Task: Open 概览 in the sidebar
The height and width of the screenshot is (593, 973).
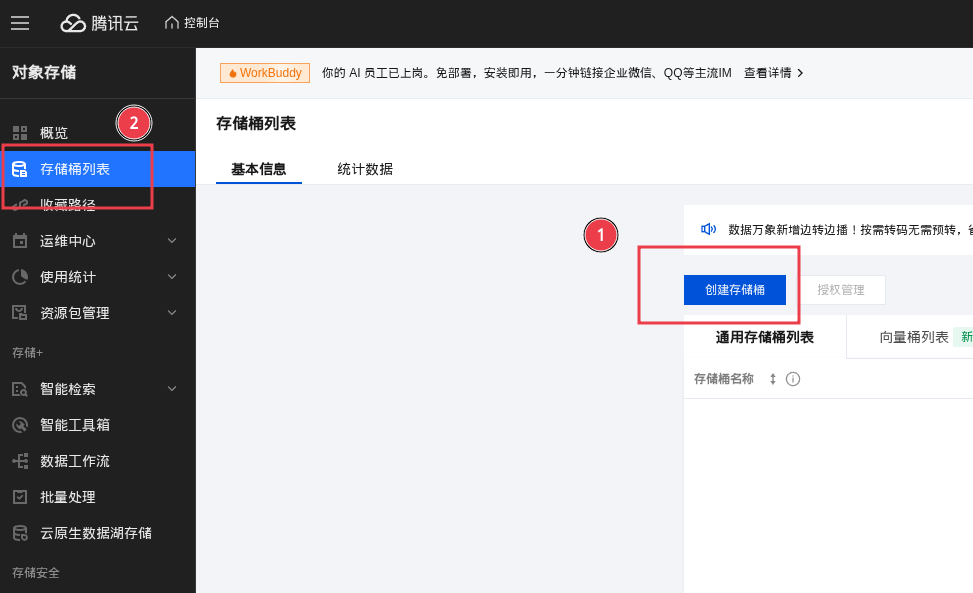Action: coord(97,133)
